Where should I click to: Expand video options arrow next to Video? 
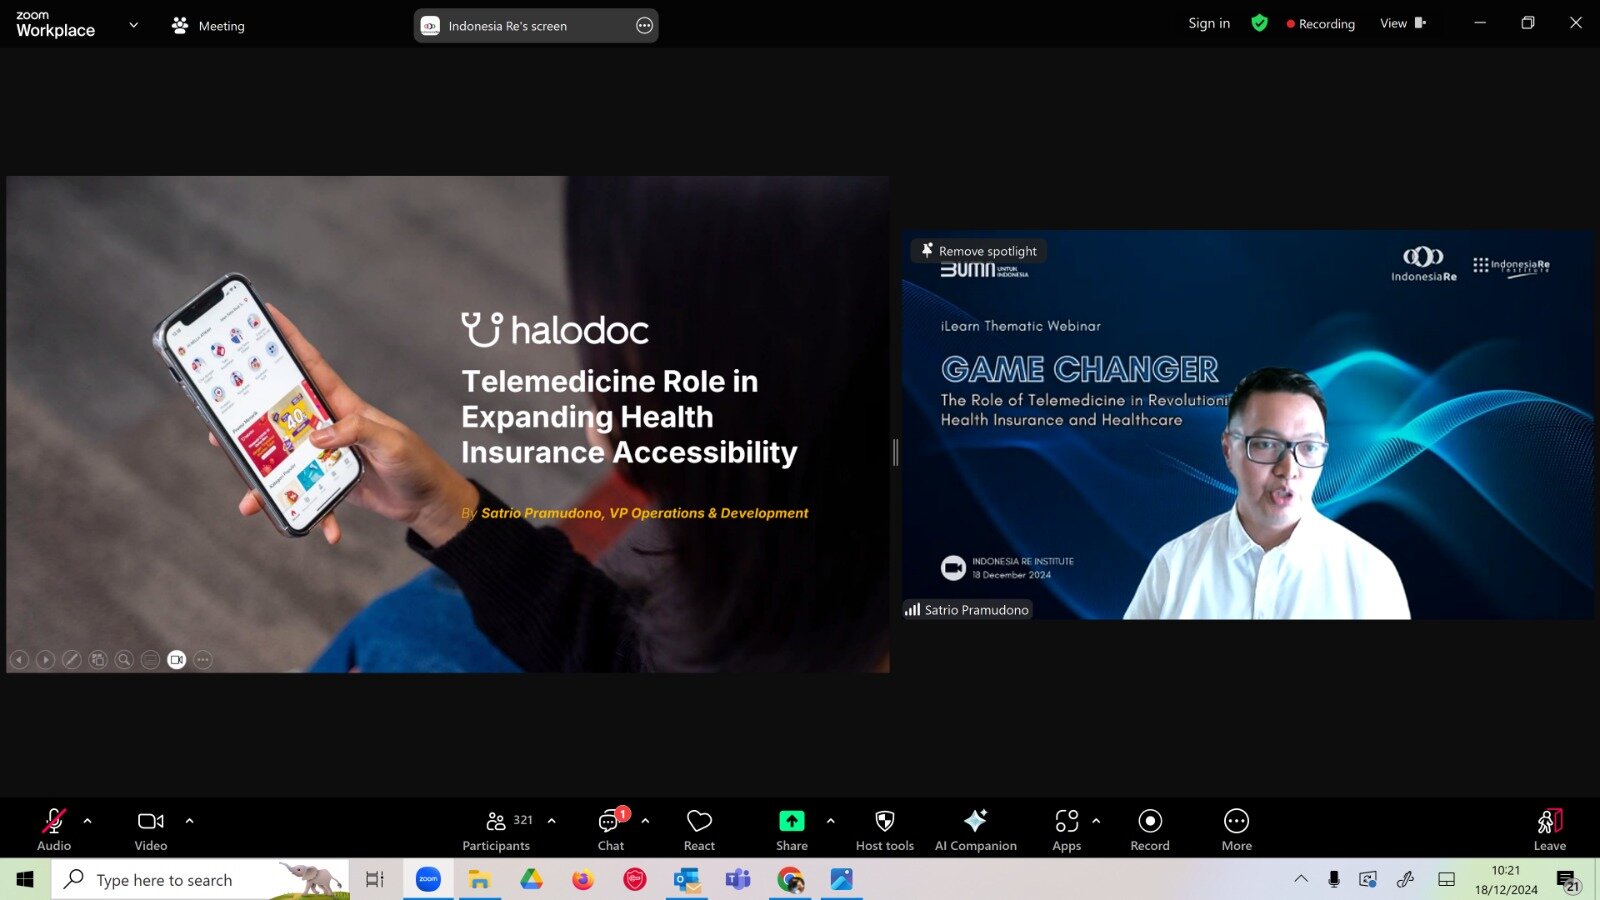[189, 821]
